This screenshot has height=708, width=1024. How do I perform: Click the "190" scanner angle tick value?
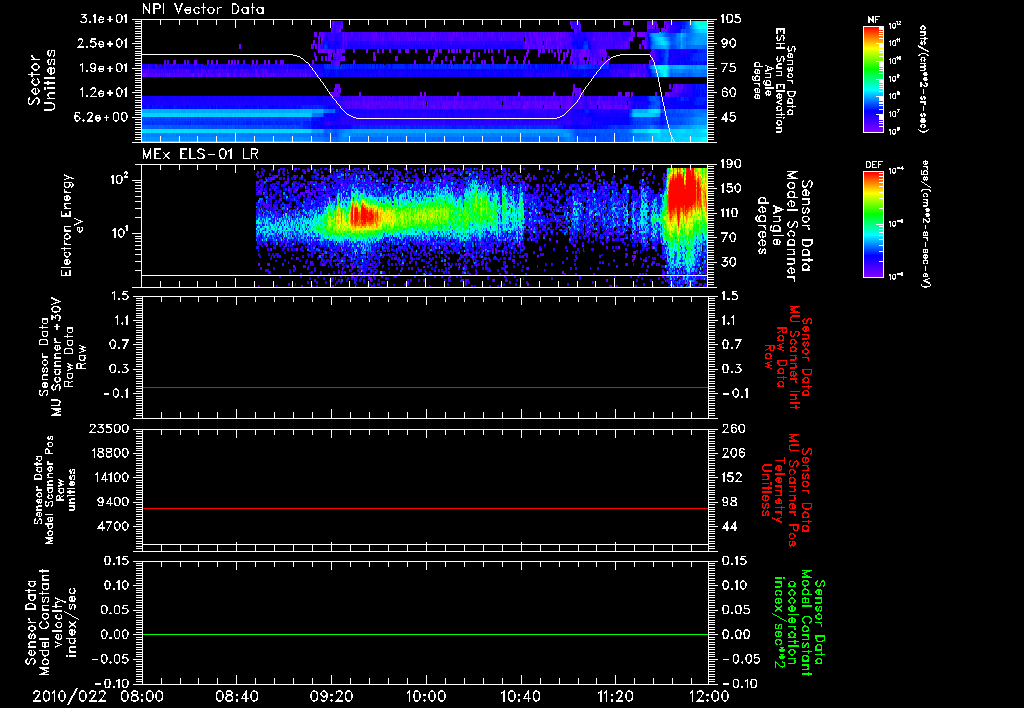tap(731, 164)
